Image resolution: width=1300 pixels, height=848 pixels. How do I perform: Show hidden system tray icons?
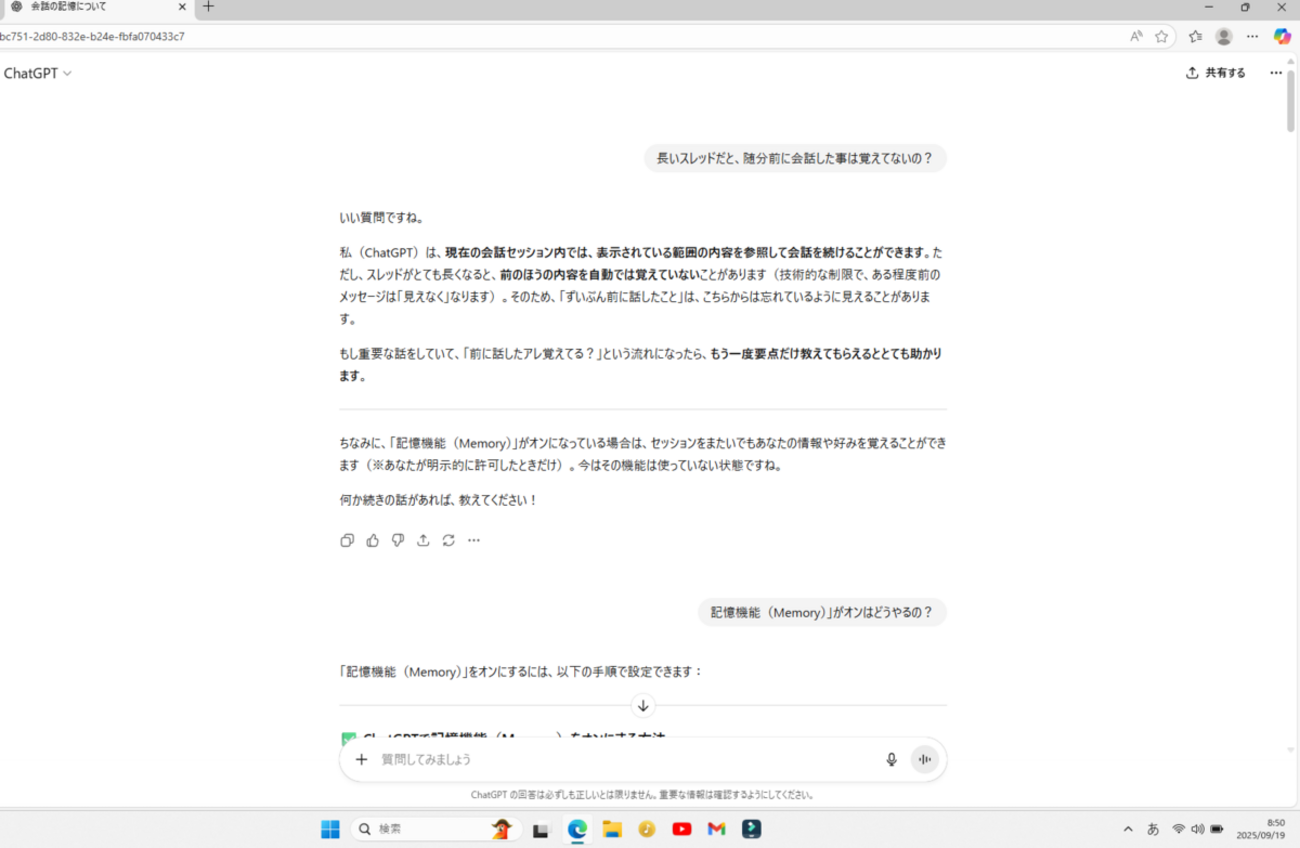coord(1129,829)
